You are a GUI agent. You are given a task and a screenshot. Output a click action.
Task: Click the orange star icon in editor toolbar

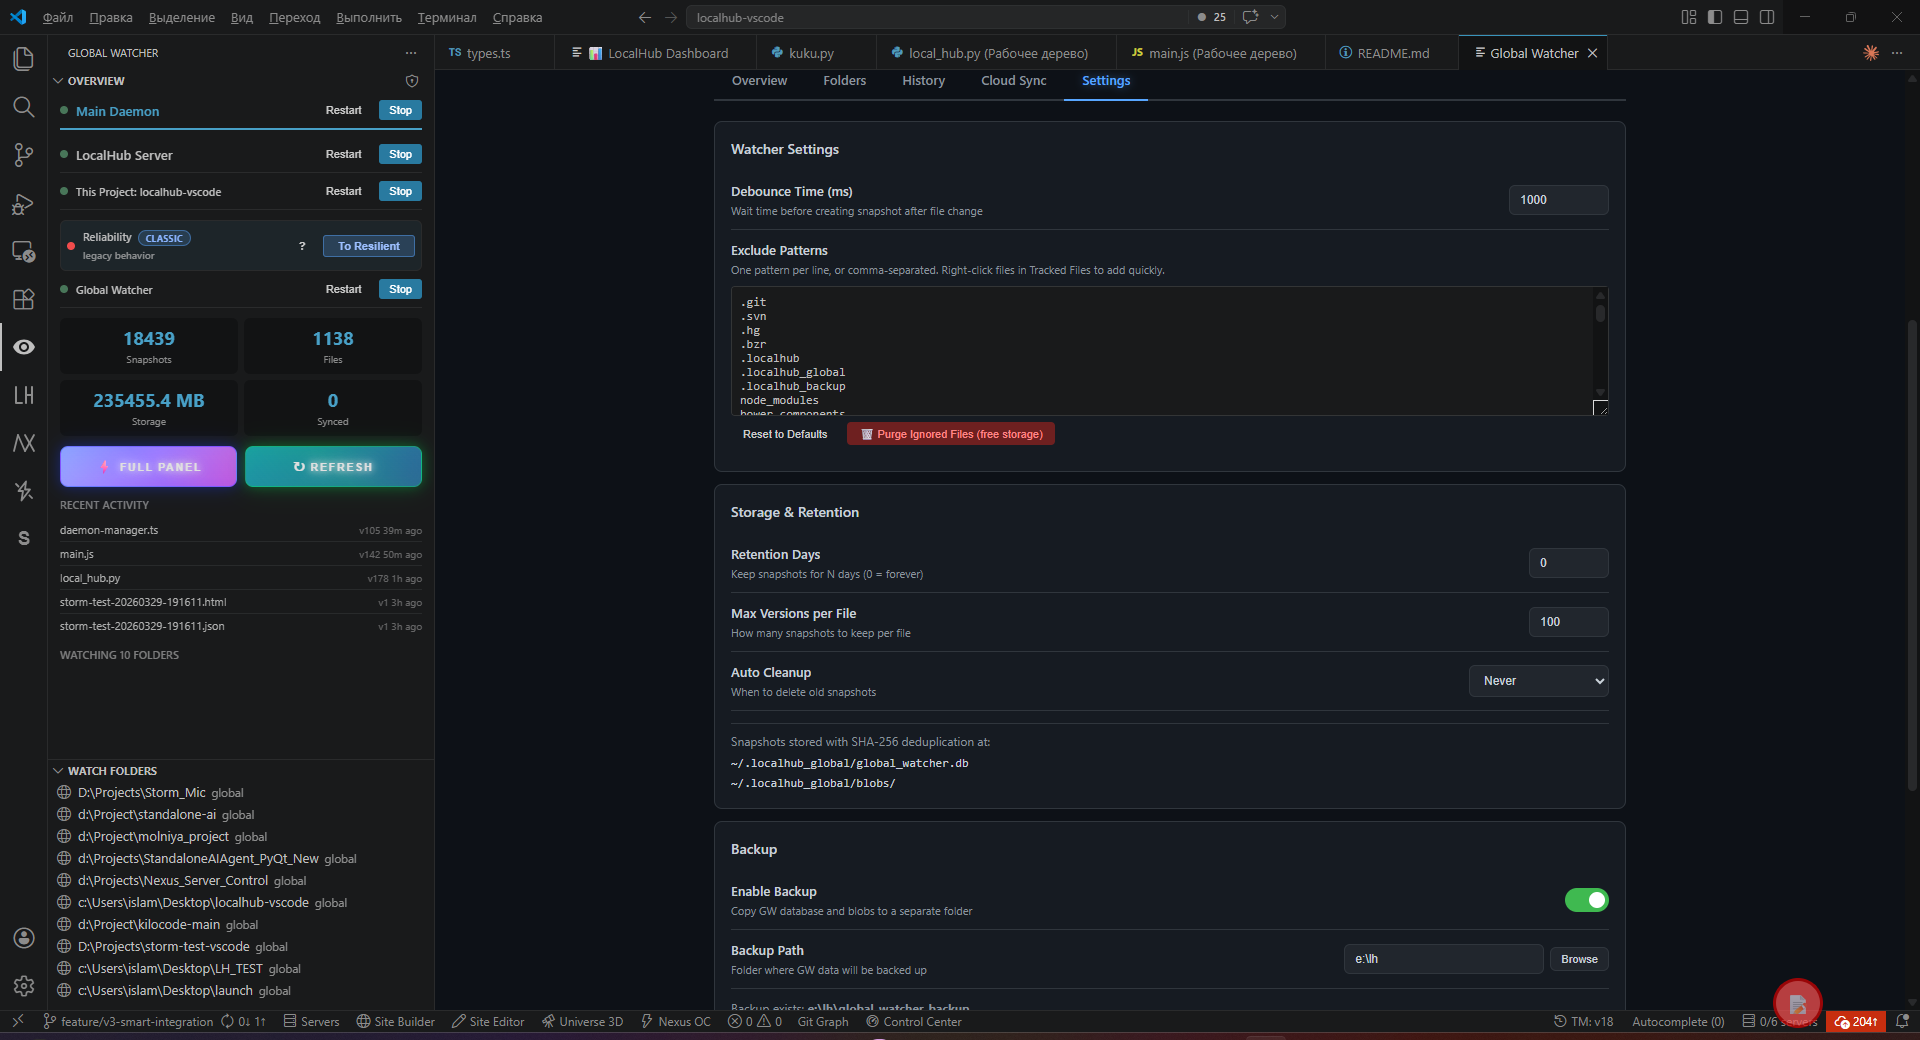(x=1871, y=53)
